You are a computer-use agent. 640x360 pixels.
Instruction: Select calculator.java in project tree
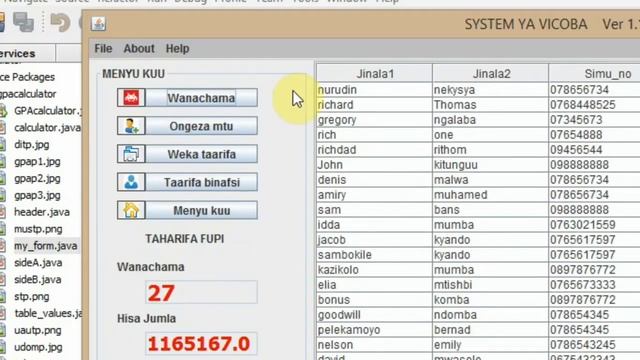[47, 128]
